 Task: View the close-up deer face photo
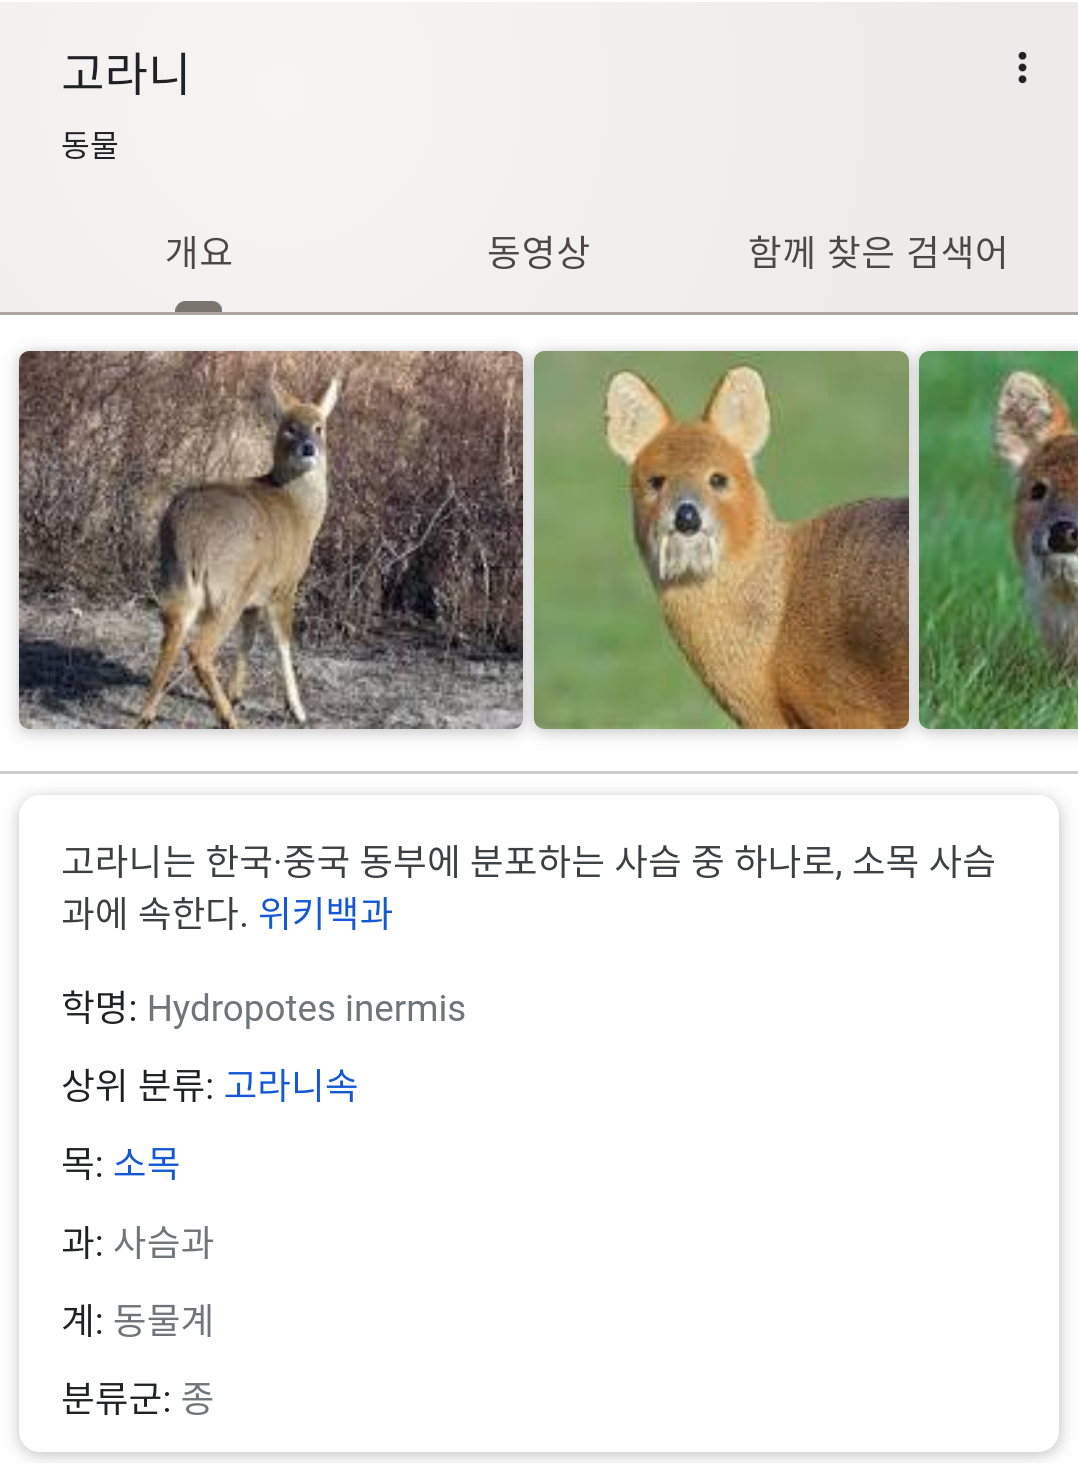pos(721,539)
